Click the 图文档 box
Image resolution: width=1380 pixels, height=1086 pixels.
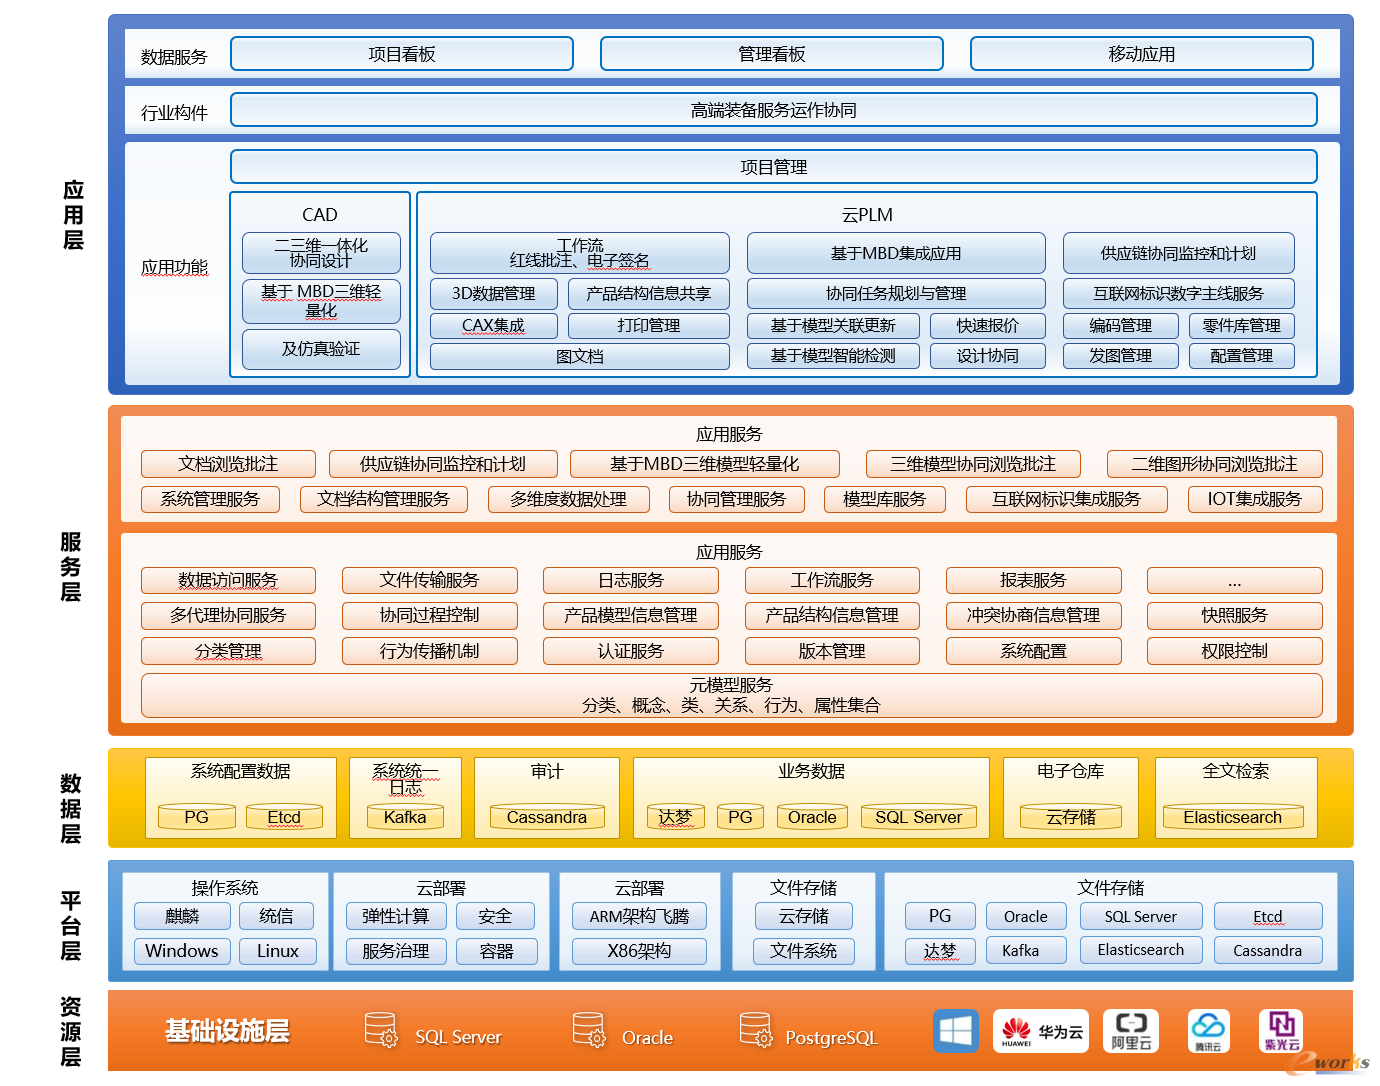580,356
